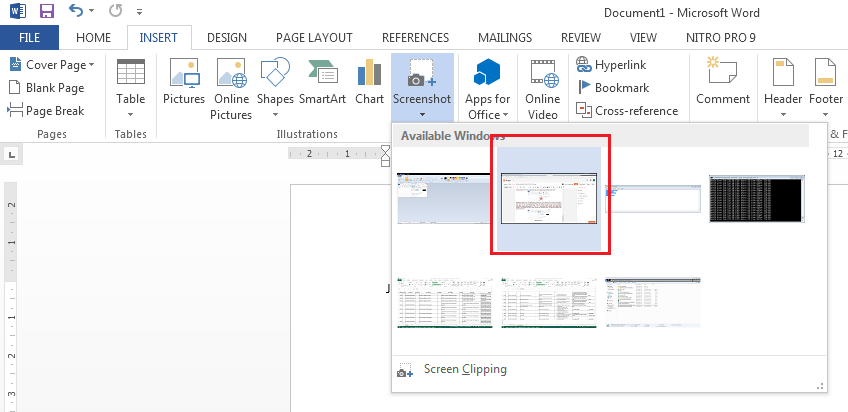Click Screen Clipping option
This screenshot has width=848, height=412.
point(464,370)
